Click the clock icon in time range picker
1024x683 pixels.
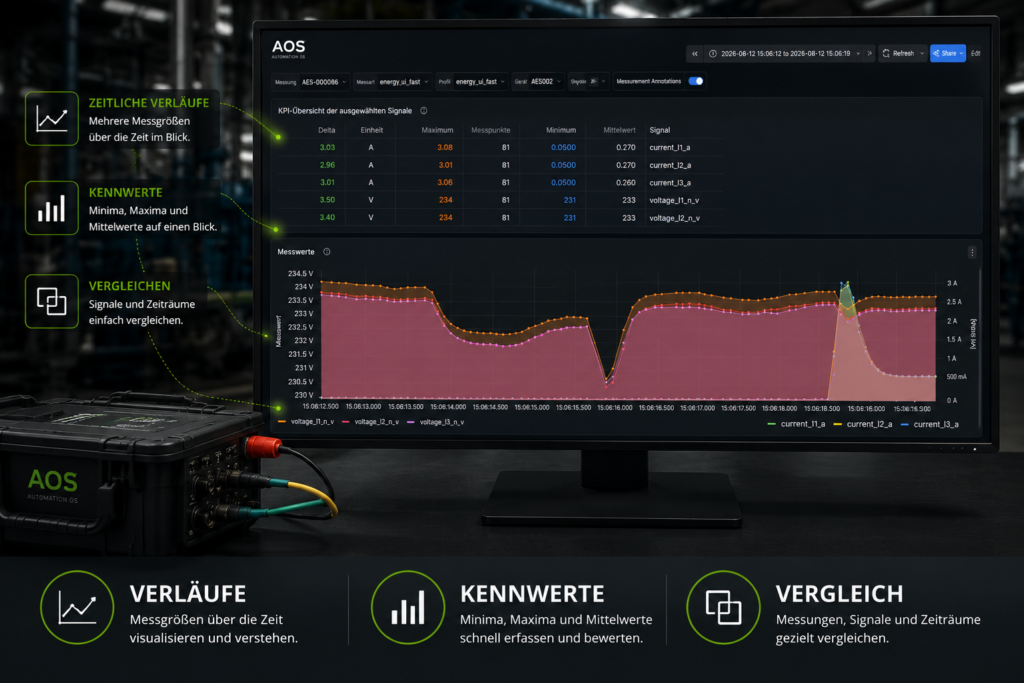(712, 54)
